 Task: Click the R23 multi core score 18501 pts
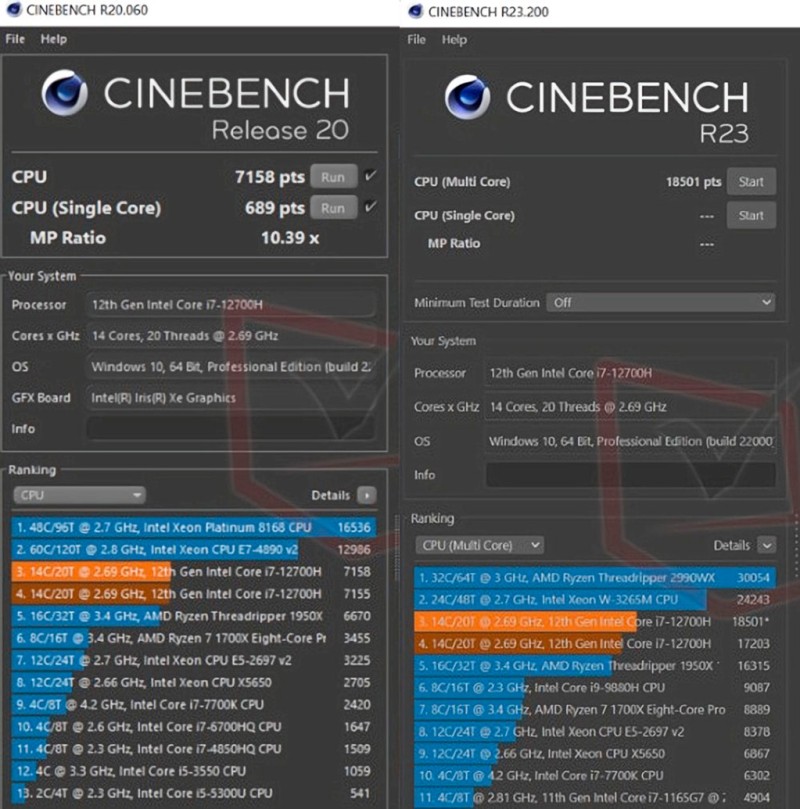pos(693,182)
